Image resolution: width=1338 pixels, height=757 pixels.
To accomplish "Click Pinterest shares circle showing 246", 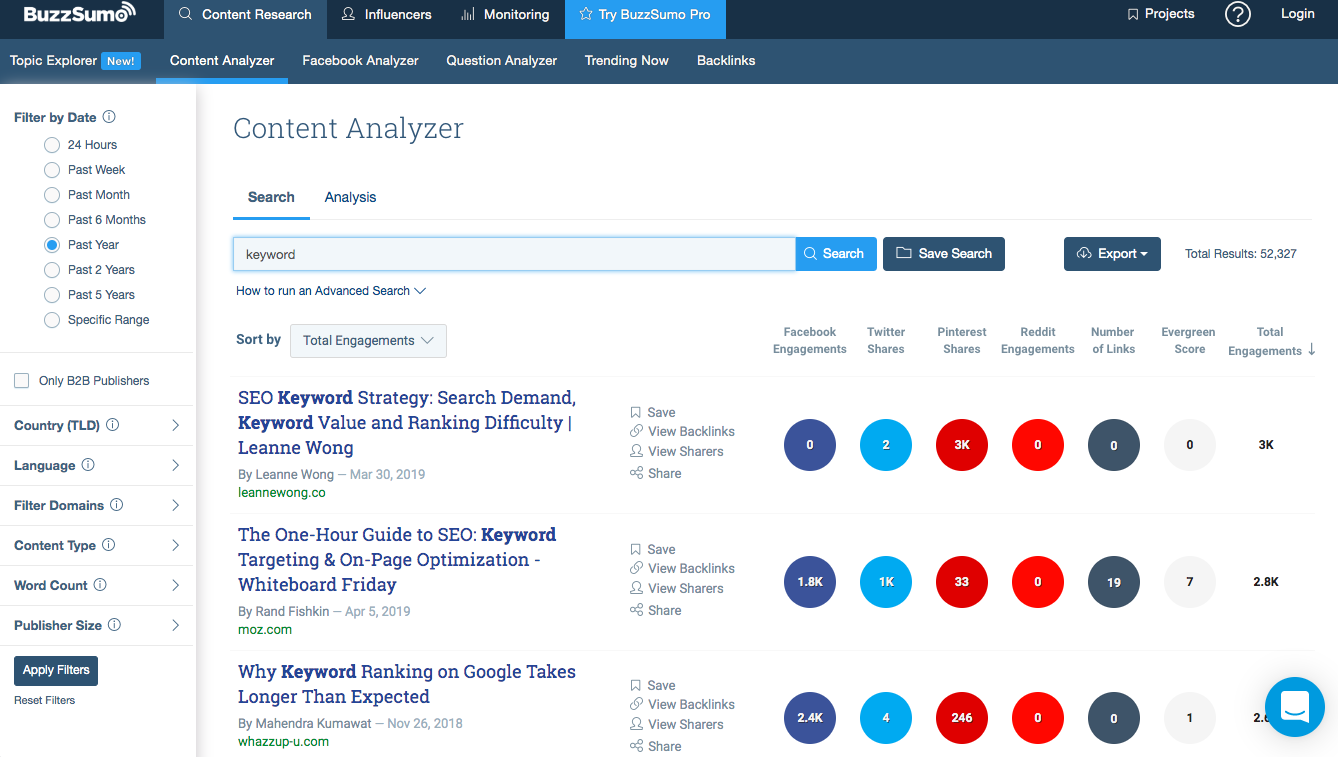I will [962, 718].
